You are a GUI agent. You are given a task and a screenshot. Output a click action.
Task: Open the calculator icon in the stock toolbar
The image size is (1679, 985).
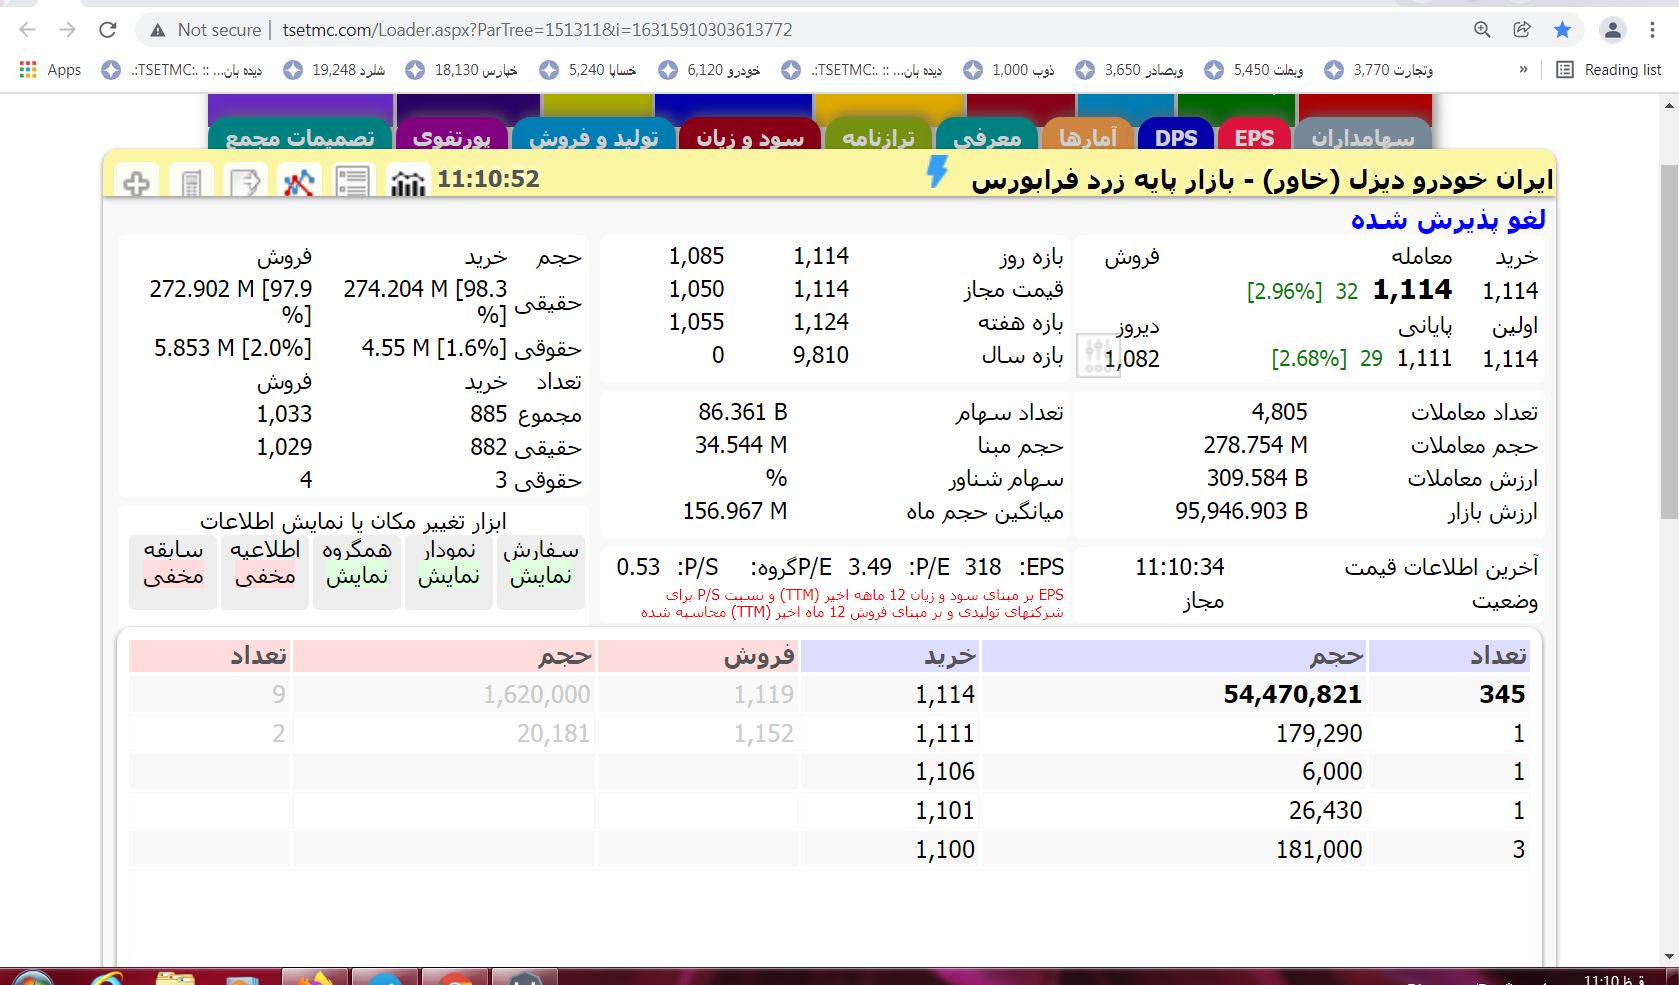click(x=191, y=182)
